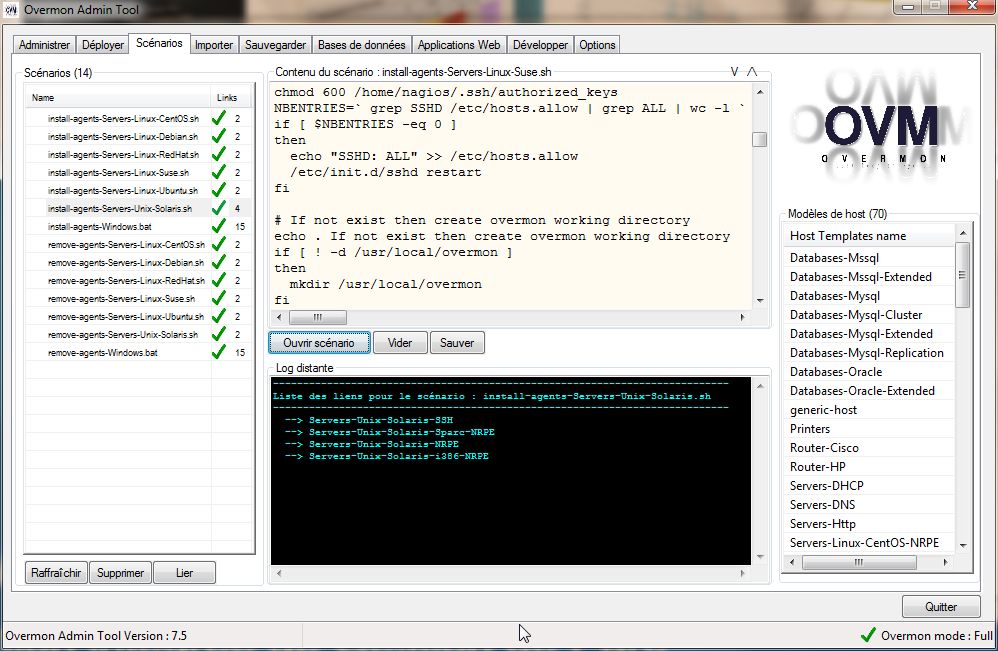The width and height of the screenshot is (998, 651).
Task: Switch to the Déployer tab
Action: (x=103, y=45)
